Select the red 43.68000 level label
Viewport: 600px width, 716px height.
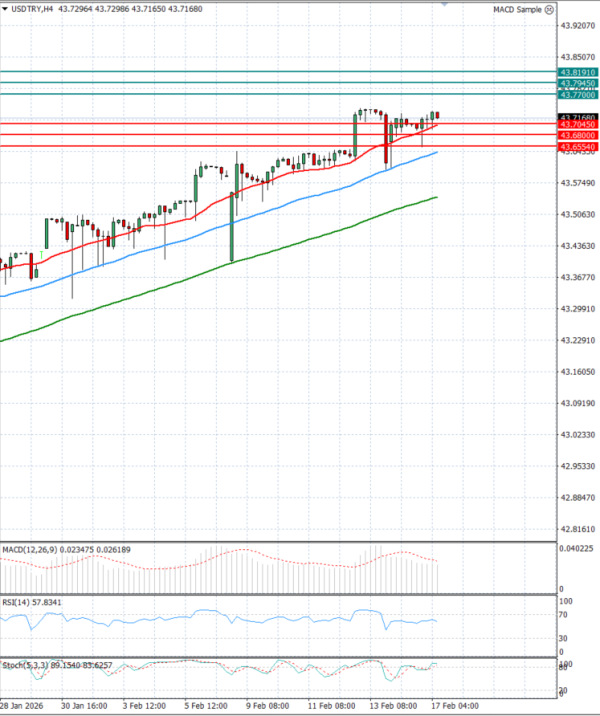(578, 135)
